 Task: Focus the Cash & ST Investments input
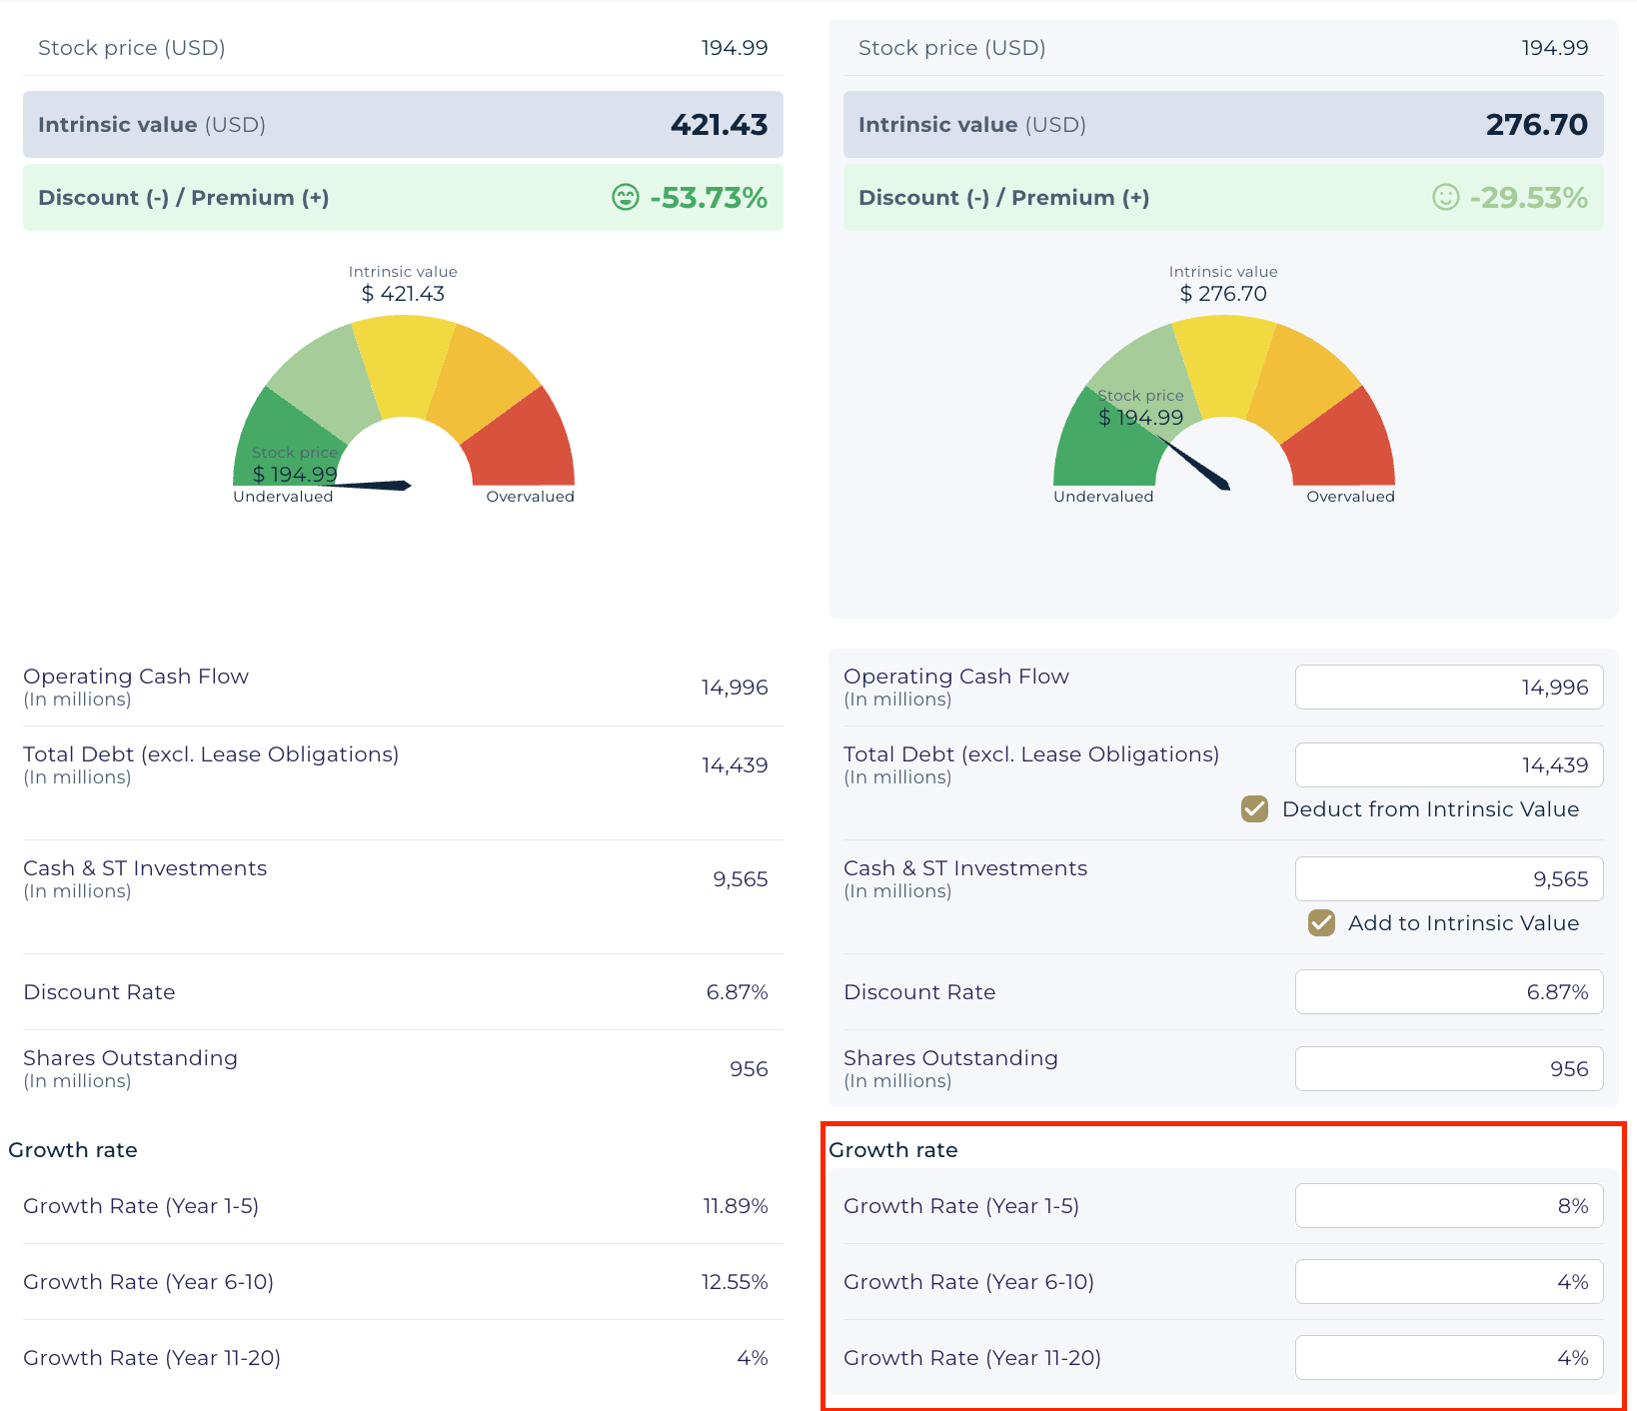(1448, 879)
